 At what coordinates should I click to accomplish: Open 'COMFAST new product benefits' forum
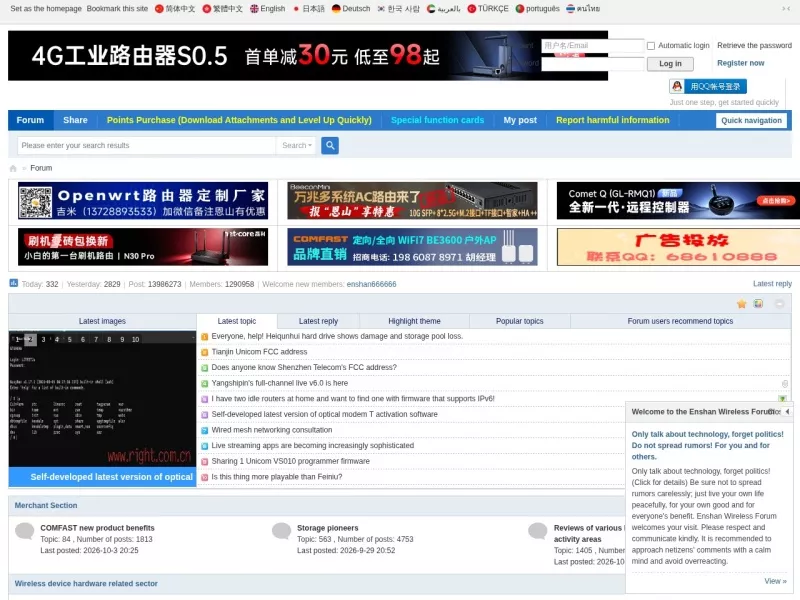pos(97,528)
